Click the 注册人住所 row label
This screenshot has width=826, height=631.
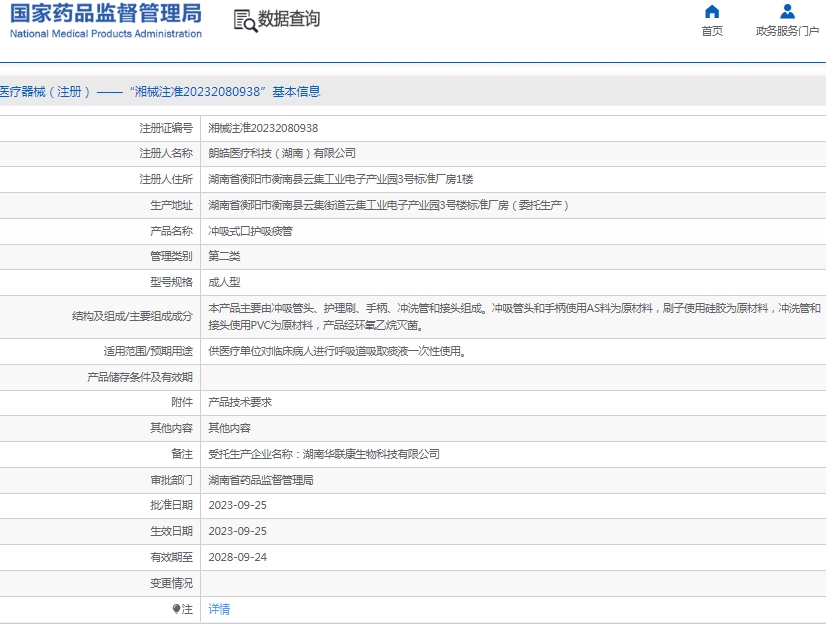(x=166, y=179)
